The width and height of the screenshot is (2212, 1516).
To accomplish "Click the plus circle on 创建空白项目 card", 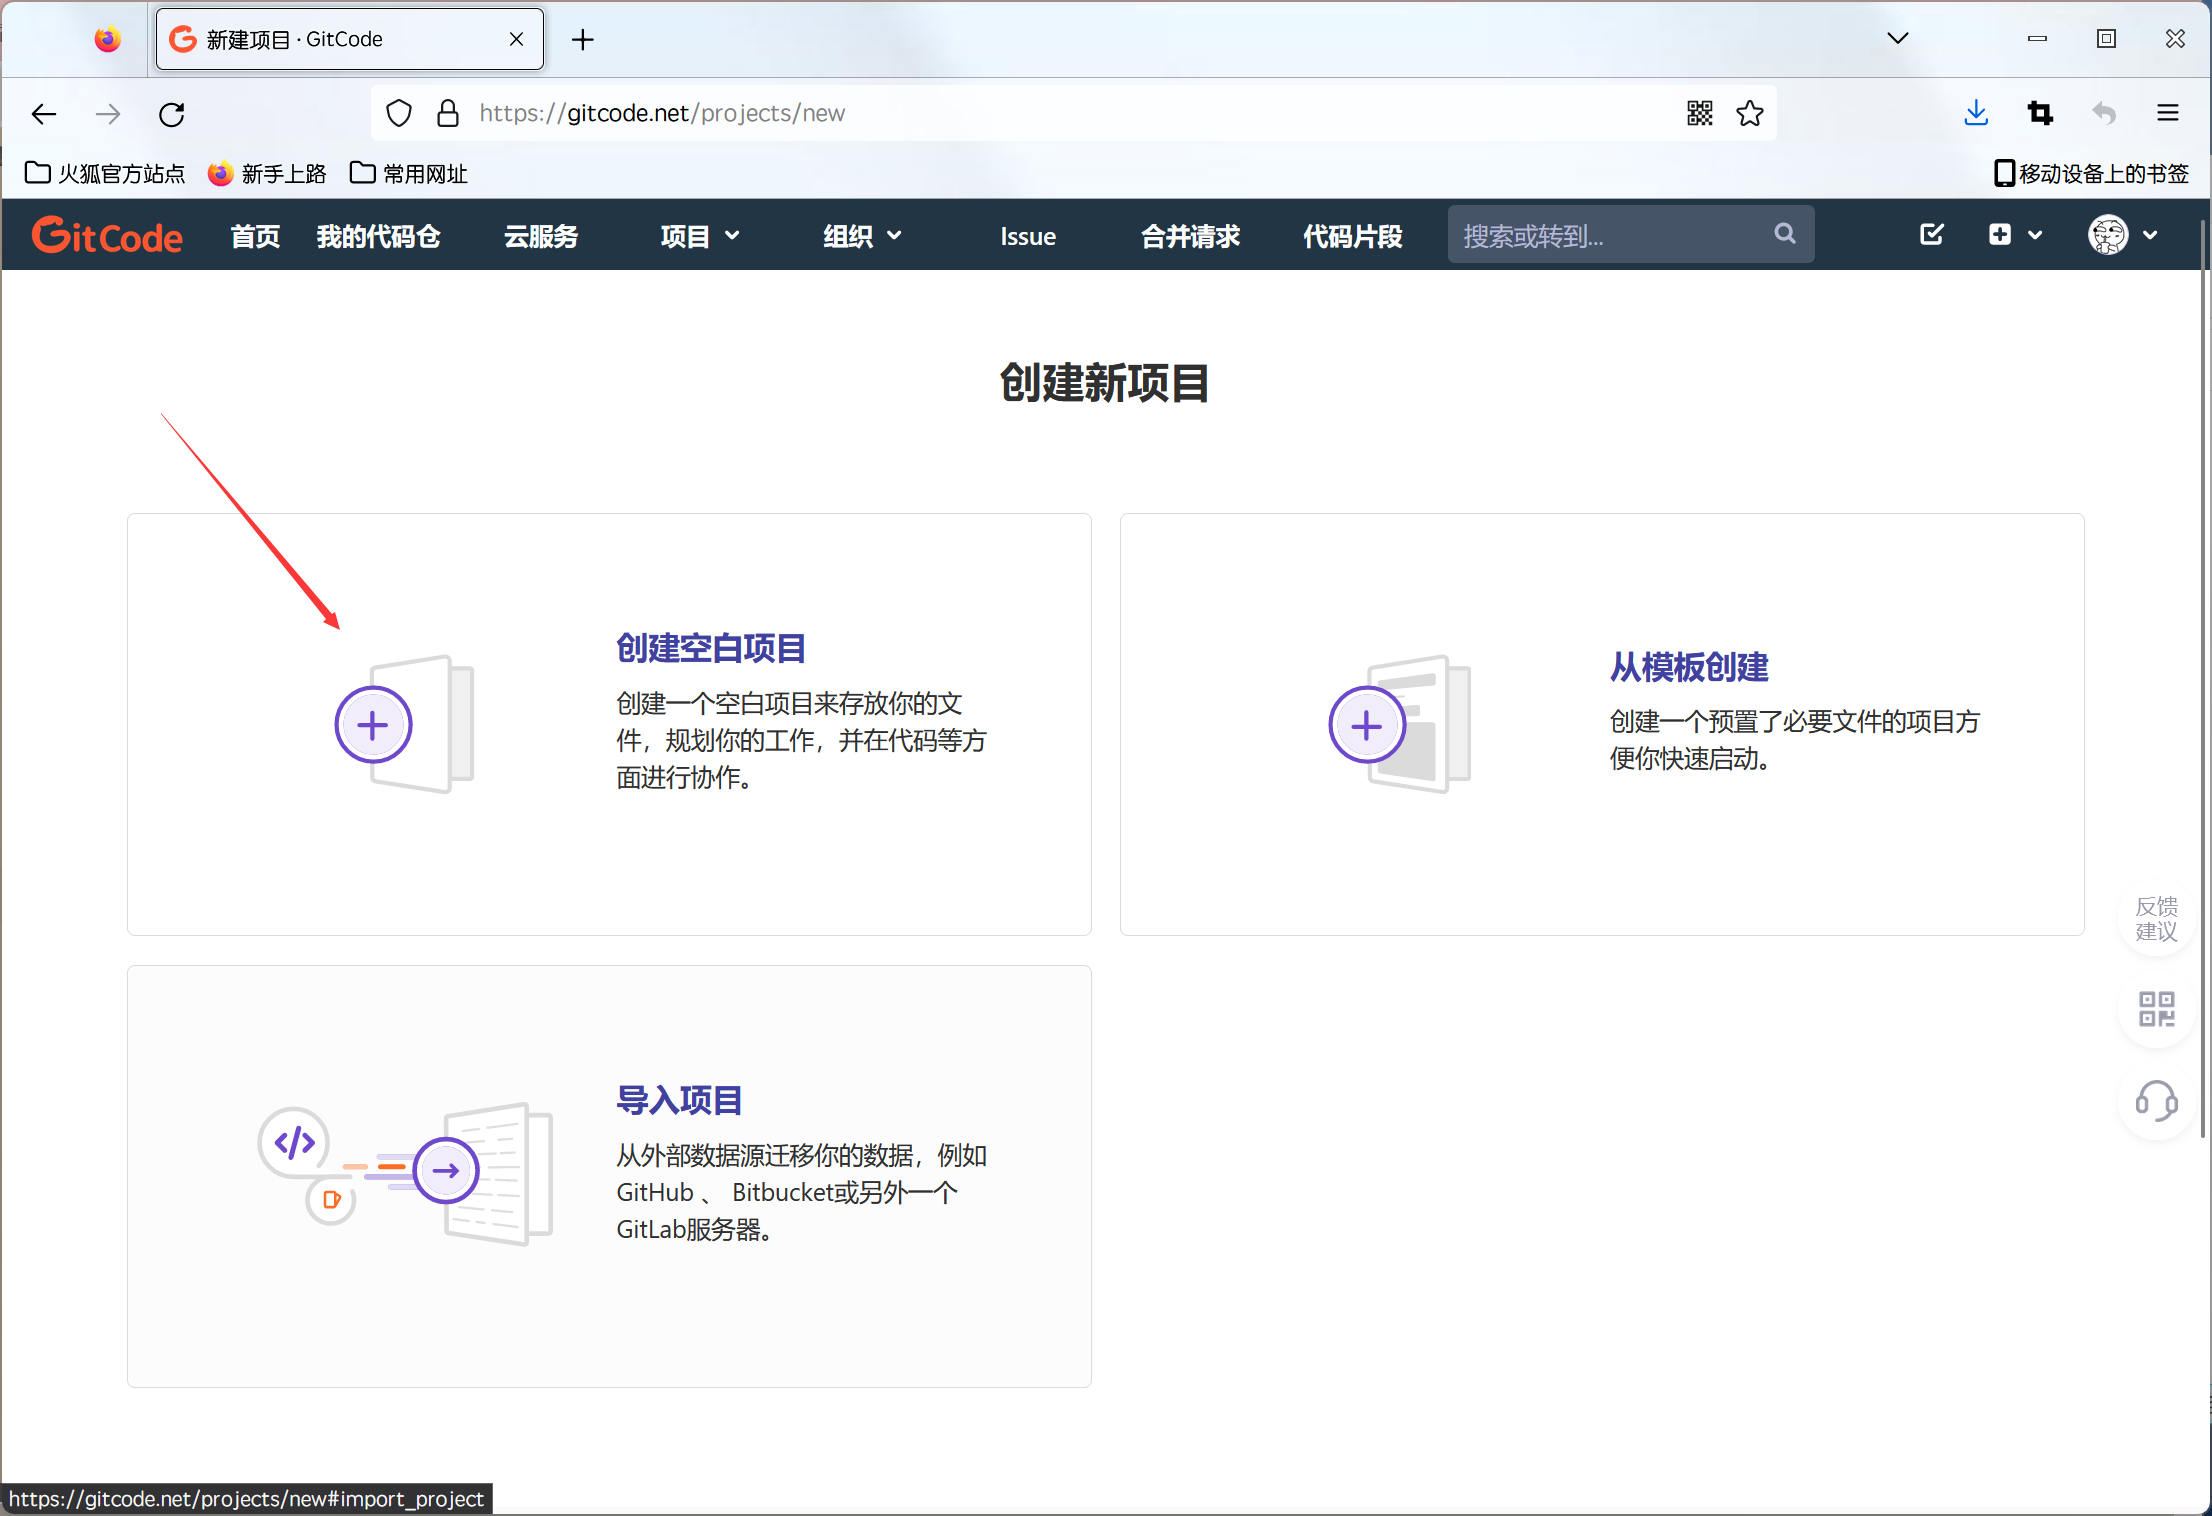I will click(372, 724).
